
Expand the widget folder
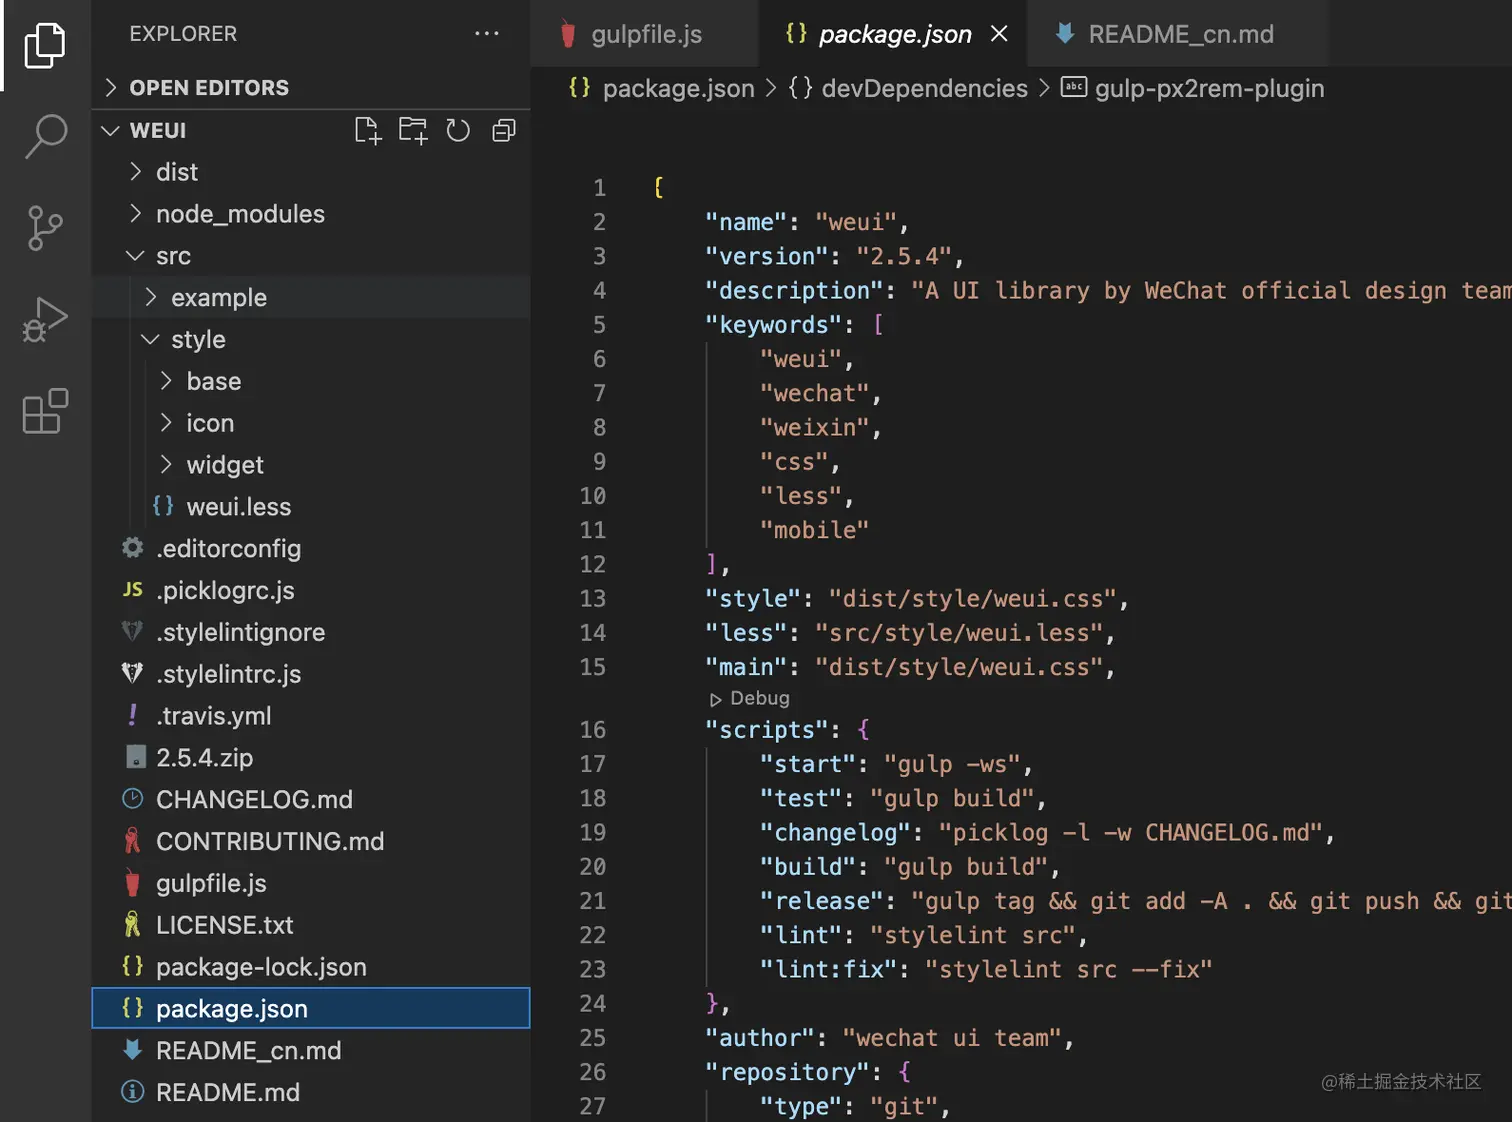coord(225,465)
